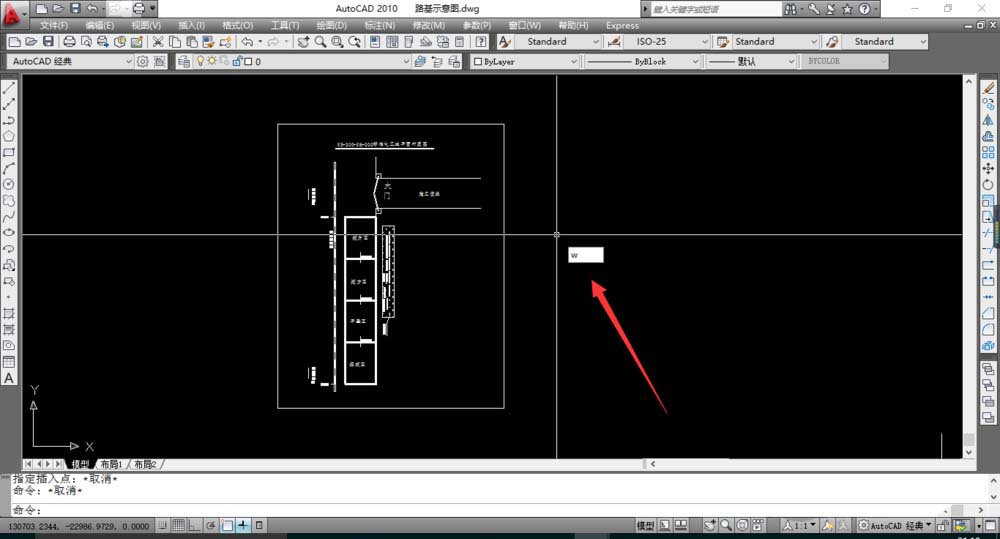Open the 绘图(D) menu

(x=331, y=25)
